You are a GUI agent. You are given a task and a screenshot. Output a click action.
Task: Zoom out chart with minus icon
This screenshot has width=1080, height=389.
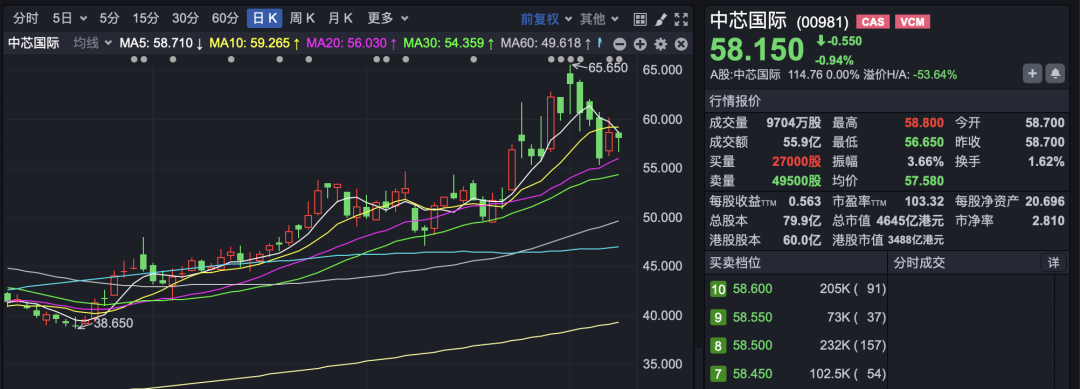619,45
